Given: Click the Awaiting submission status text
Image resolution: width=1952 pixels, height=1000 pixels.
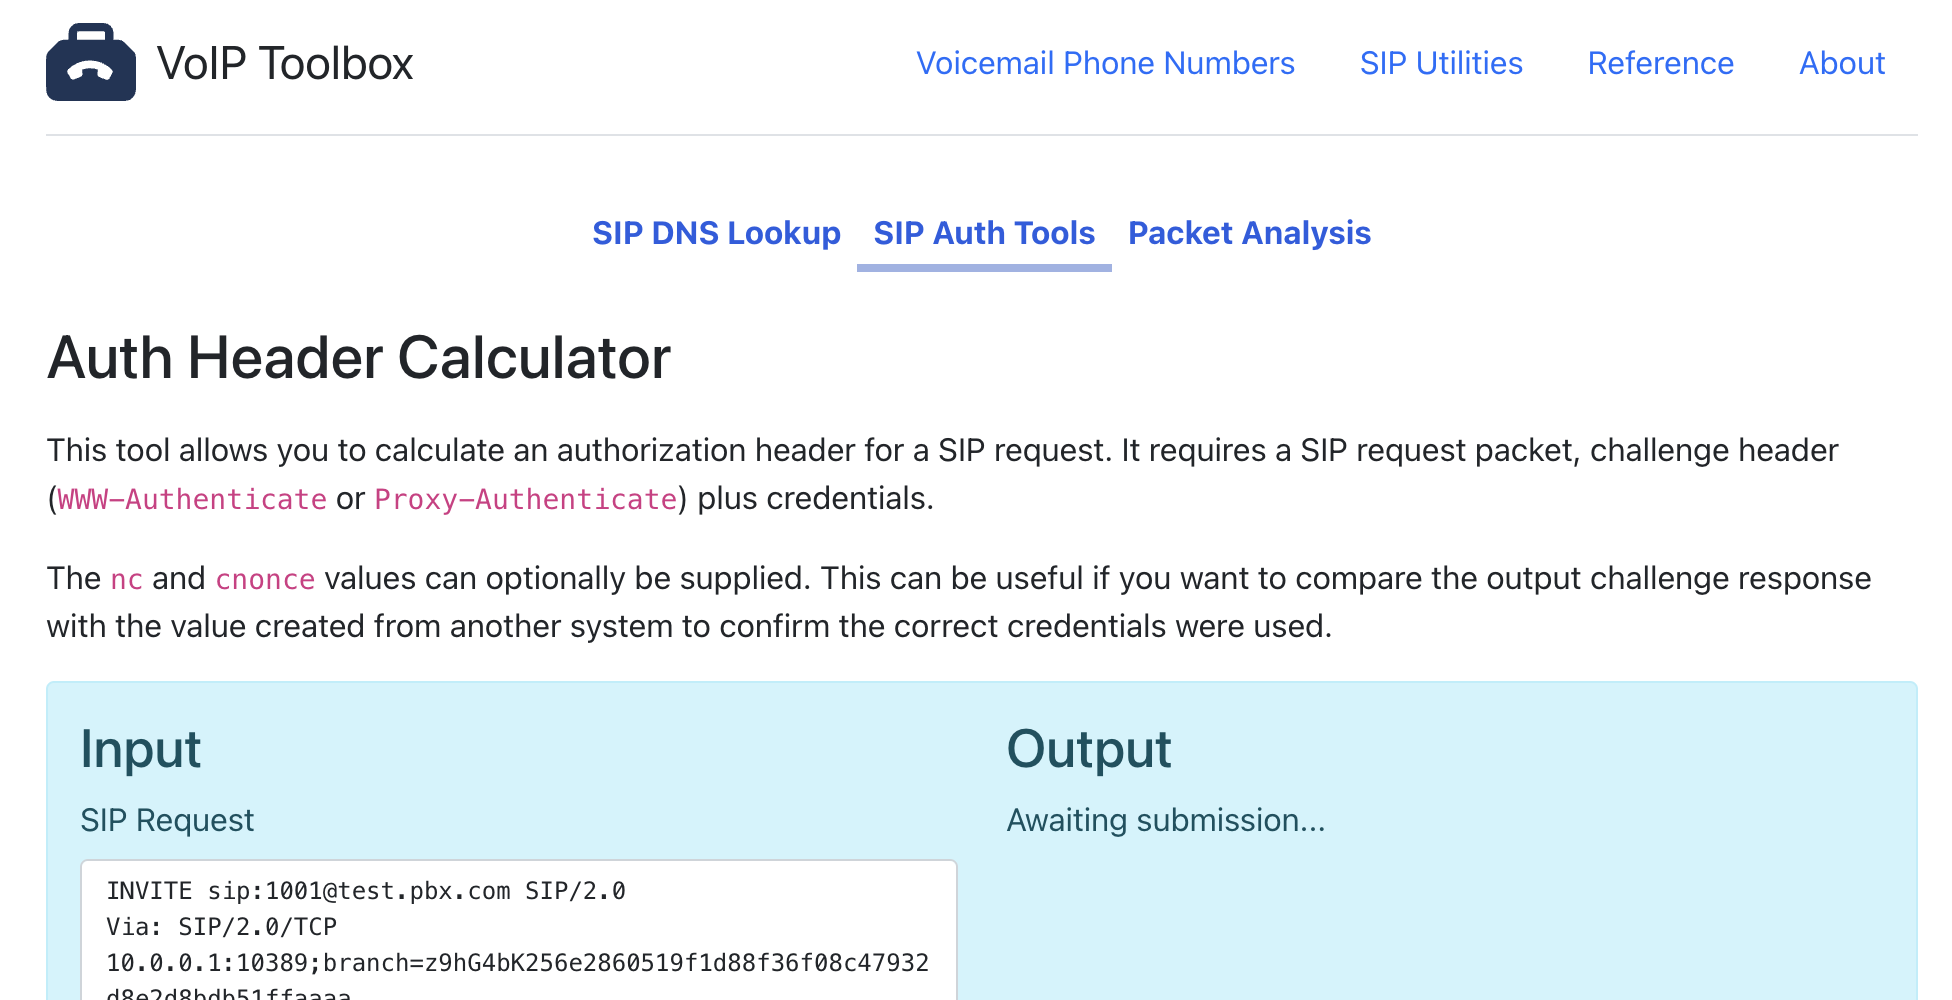Looking at the screenshot, I should [1165, 820].
